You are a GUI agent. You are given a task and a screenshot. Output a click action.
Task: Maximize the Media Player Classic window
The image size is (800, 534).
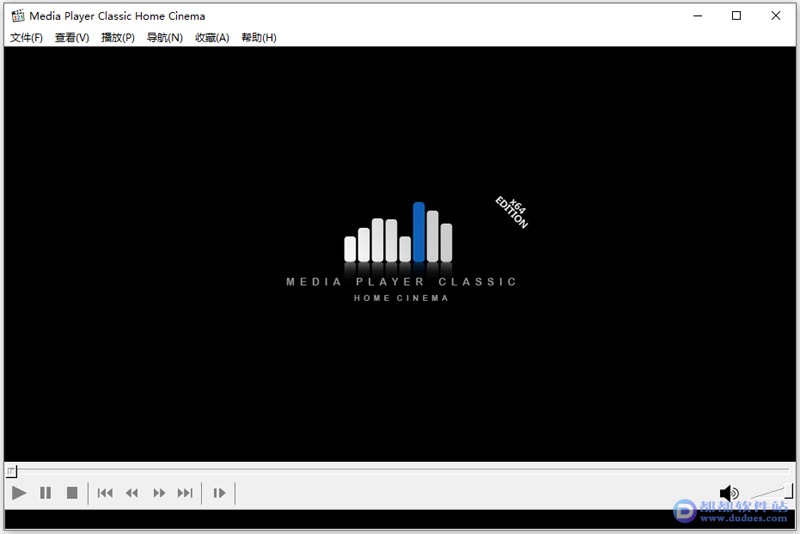click(736, 16)
